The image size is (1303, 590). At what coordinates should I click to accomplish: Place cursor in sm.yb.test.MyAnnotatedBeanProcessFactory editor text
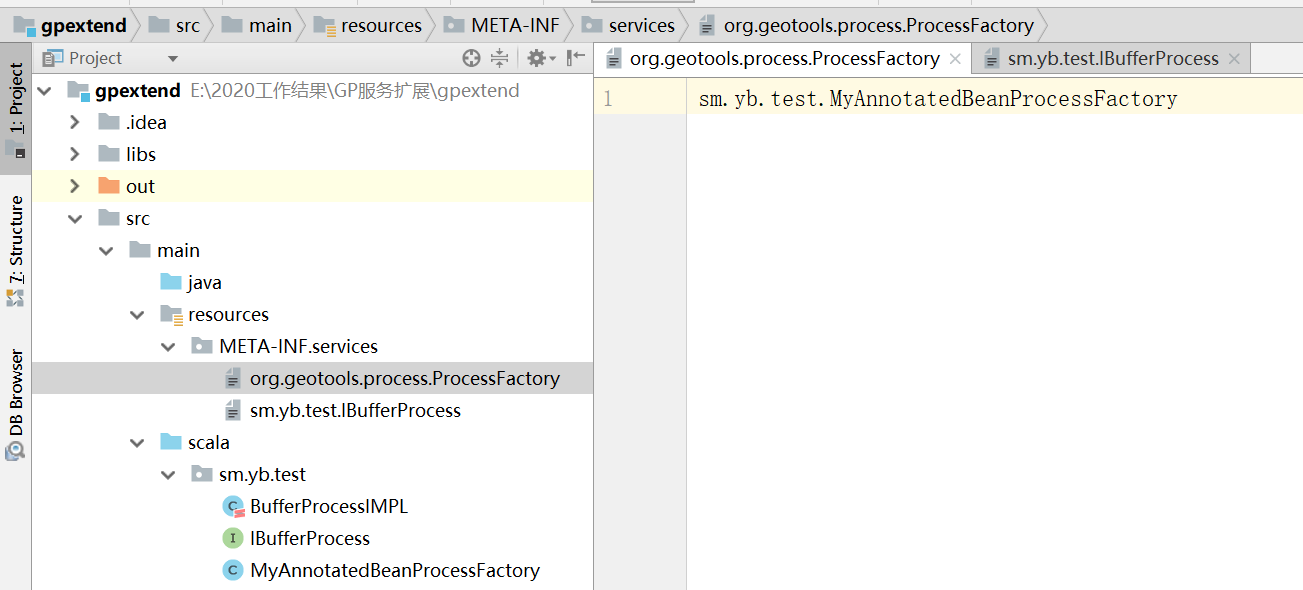pyautogui.click(x=938, y=99)
